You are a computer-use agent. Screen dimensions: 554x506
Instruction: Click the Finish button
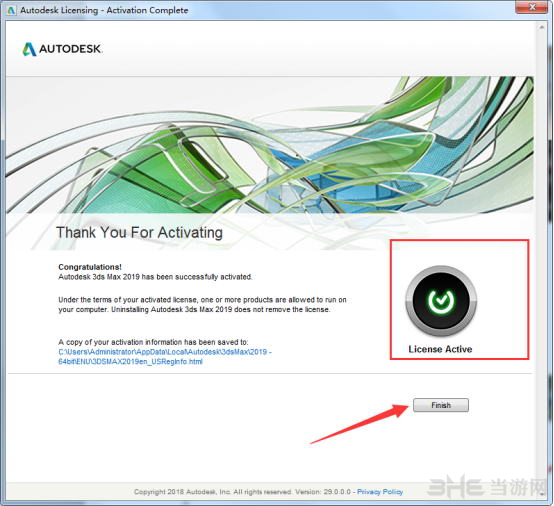click(x=441, y=405)
